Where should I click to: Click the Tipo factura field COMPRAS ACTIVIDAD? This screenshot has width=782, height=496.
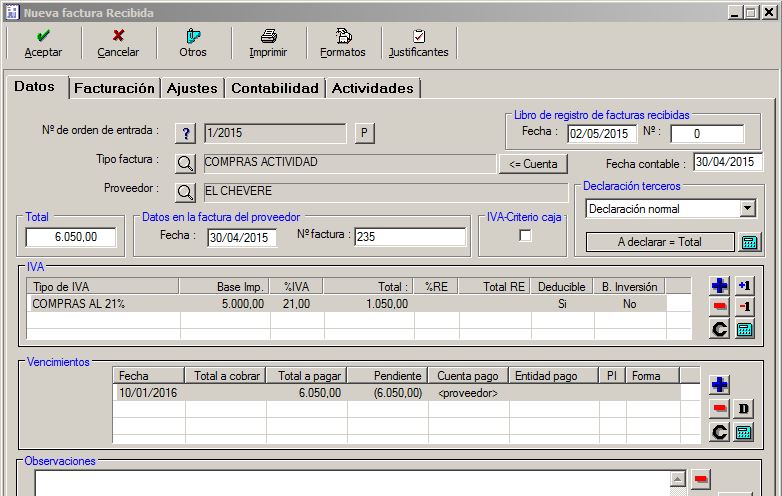click(x=350, y=163)
